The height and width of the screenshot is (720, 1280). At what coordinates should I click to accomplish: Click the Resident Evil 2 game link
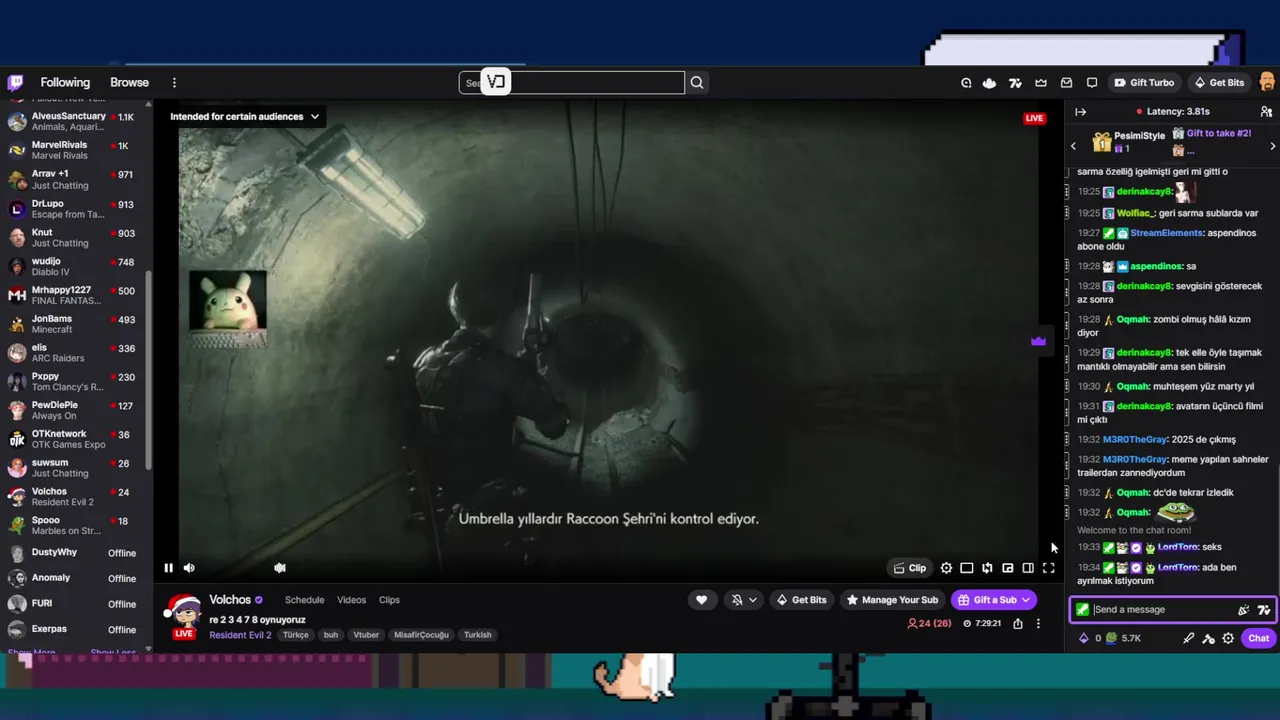(x=240, y=635)
